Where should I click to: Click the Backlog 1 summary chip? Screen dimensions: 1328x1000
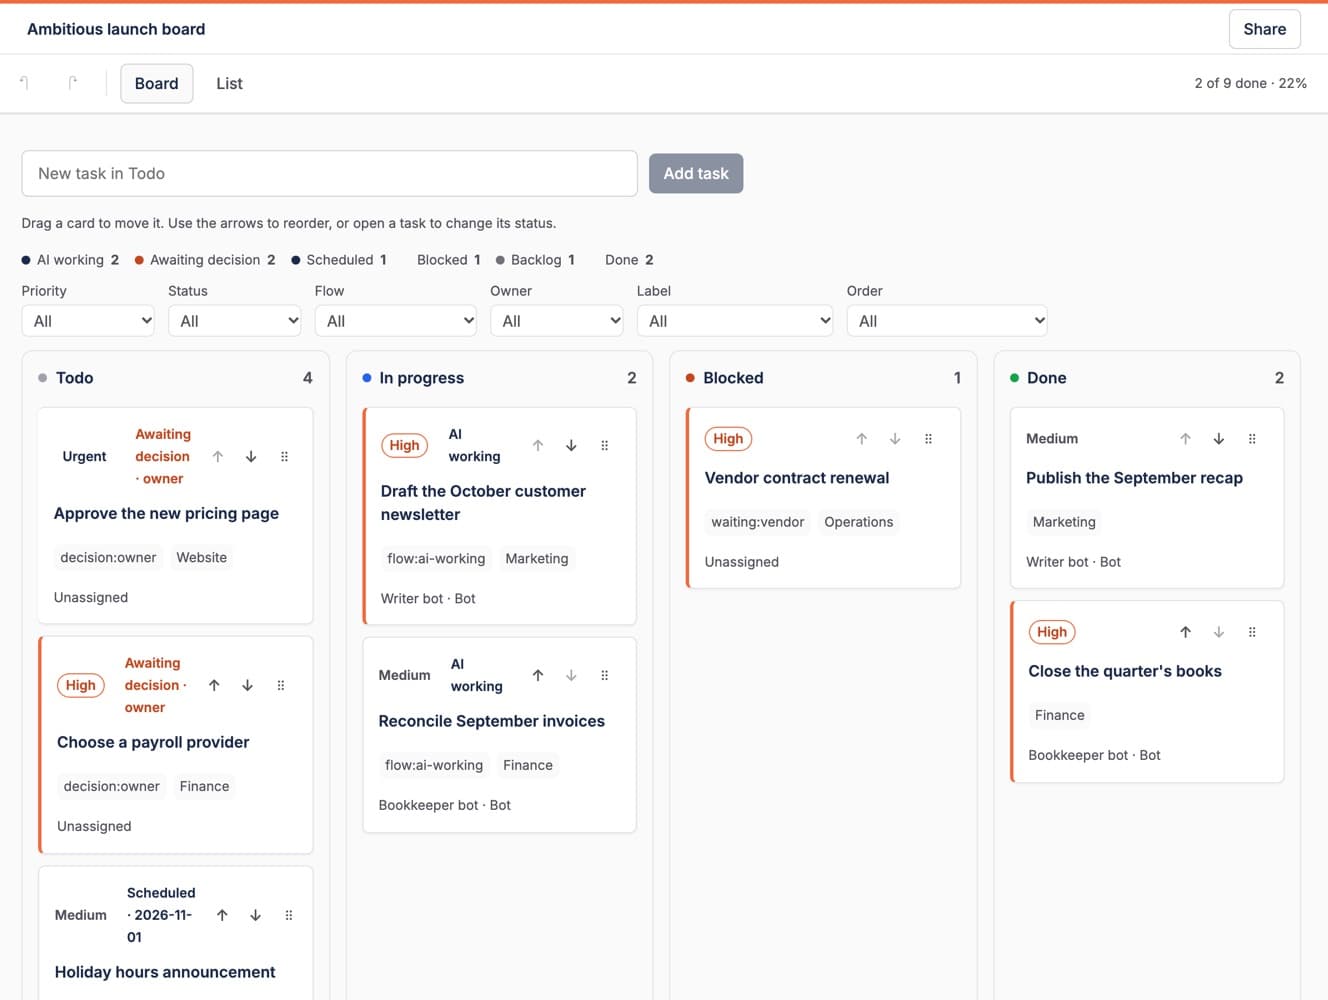click(535, 260)
